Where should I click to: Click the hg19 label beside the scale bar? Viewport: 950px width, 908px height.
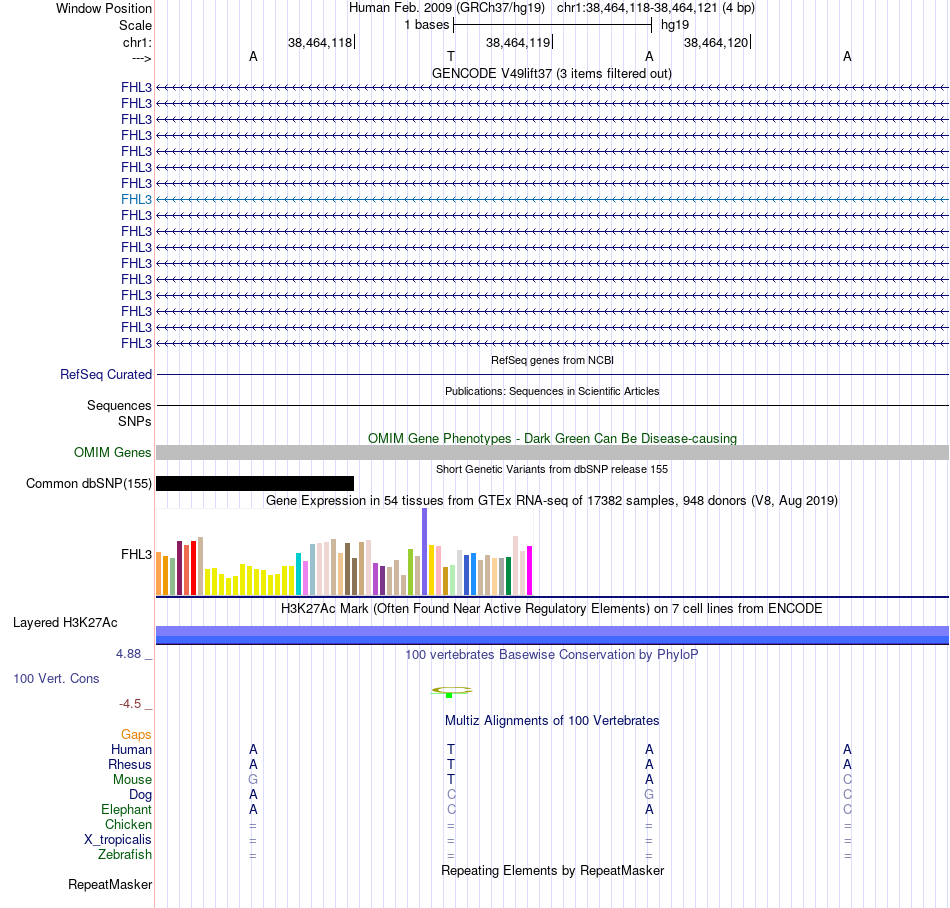pyautogui.click(x=675, y=25)
